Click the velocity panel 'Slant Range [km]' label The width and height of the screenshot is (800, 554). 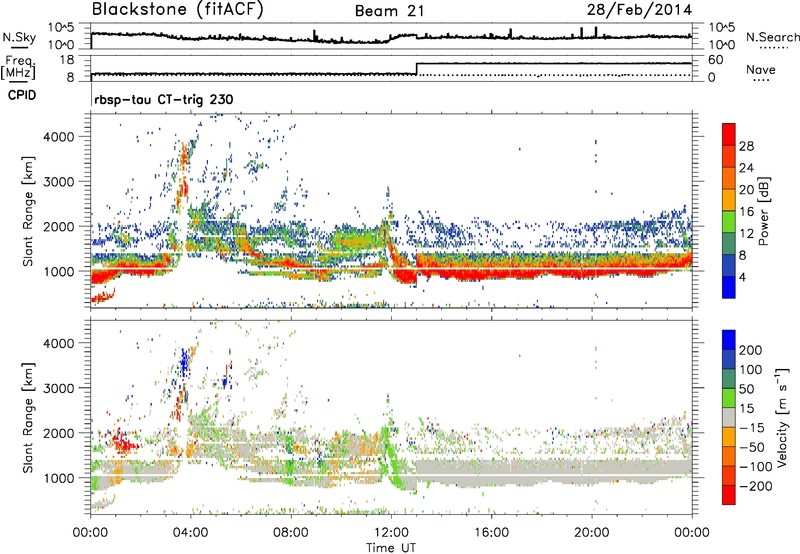28,417
